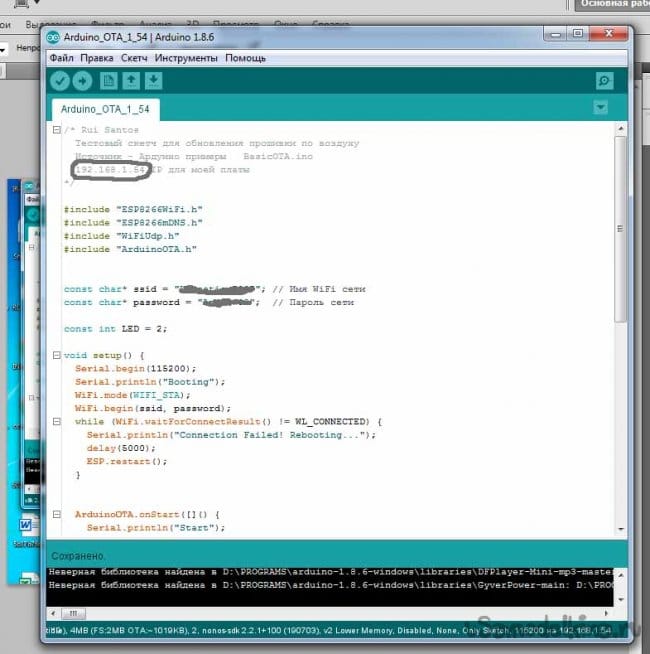
Task: Open the Скетч menu
Action: [x=134, y=58]
